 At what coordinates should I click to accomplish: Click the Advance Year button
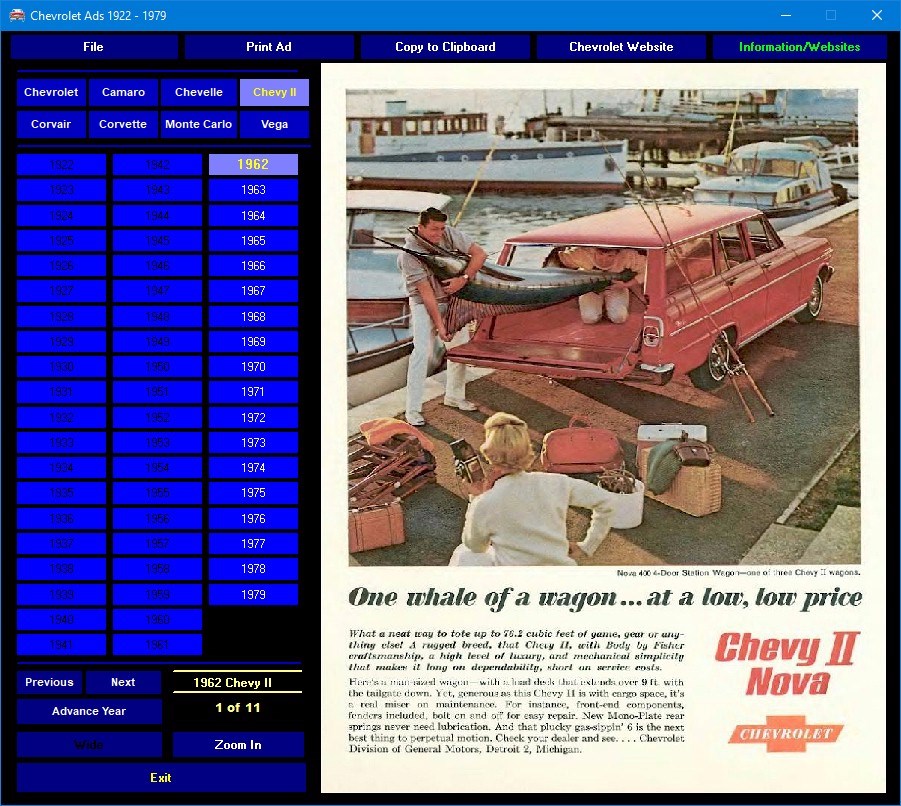89,711
